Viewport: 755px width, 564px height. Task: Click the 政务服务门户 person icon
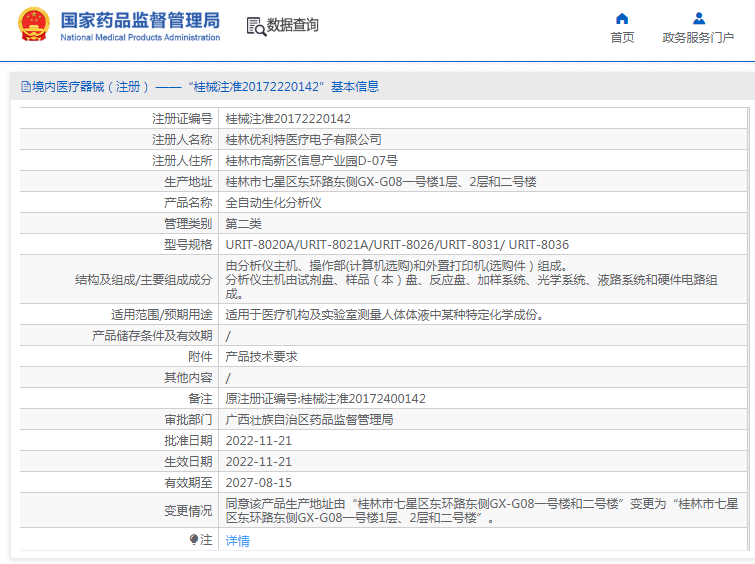(699, 19)
